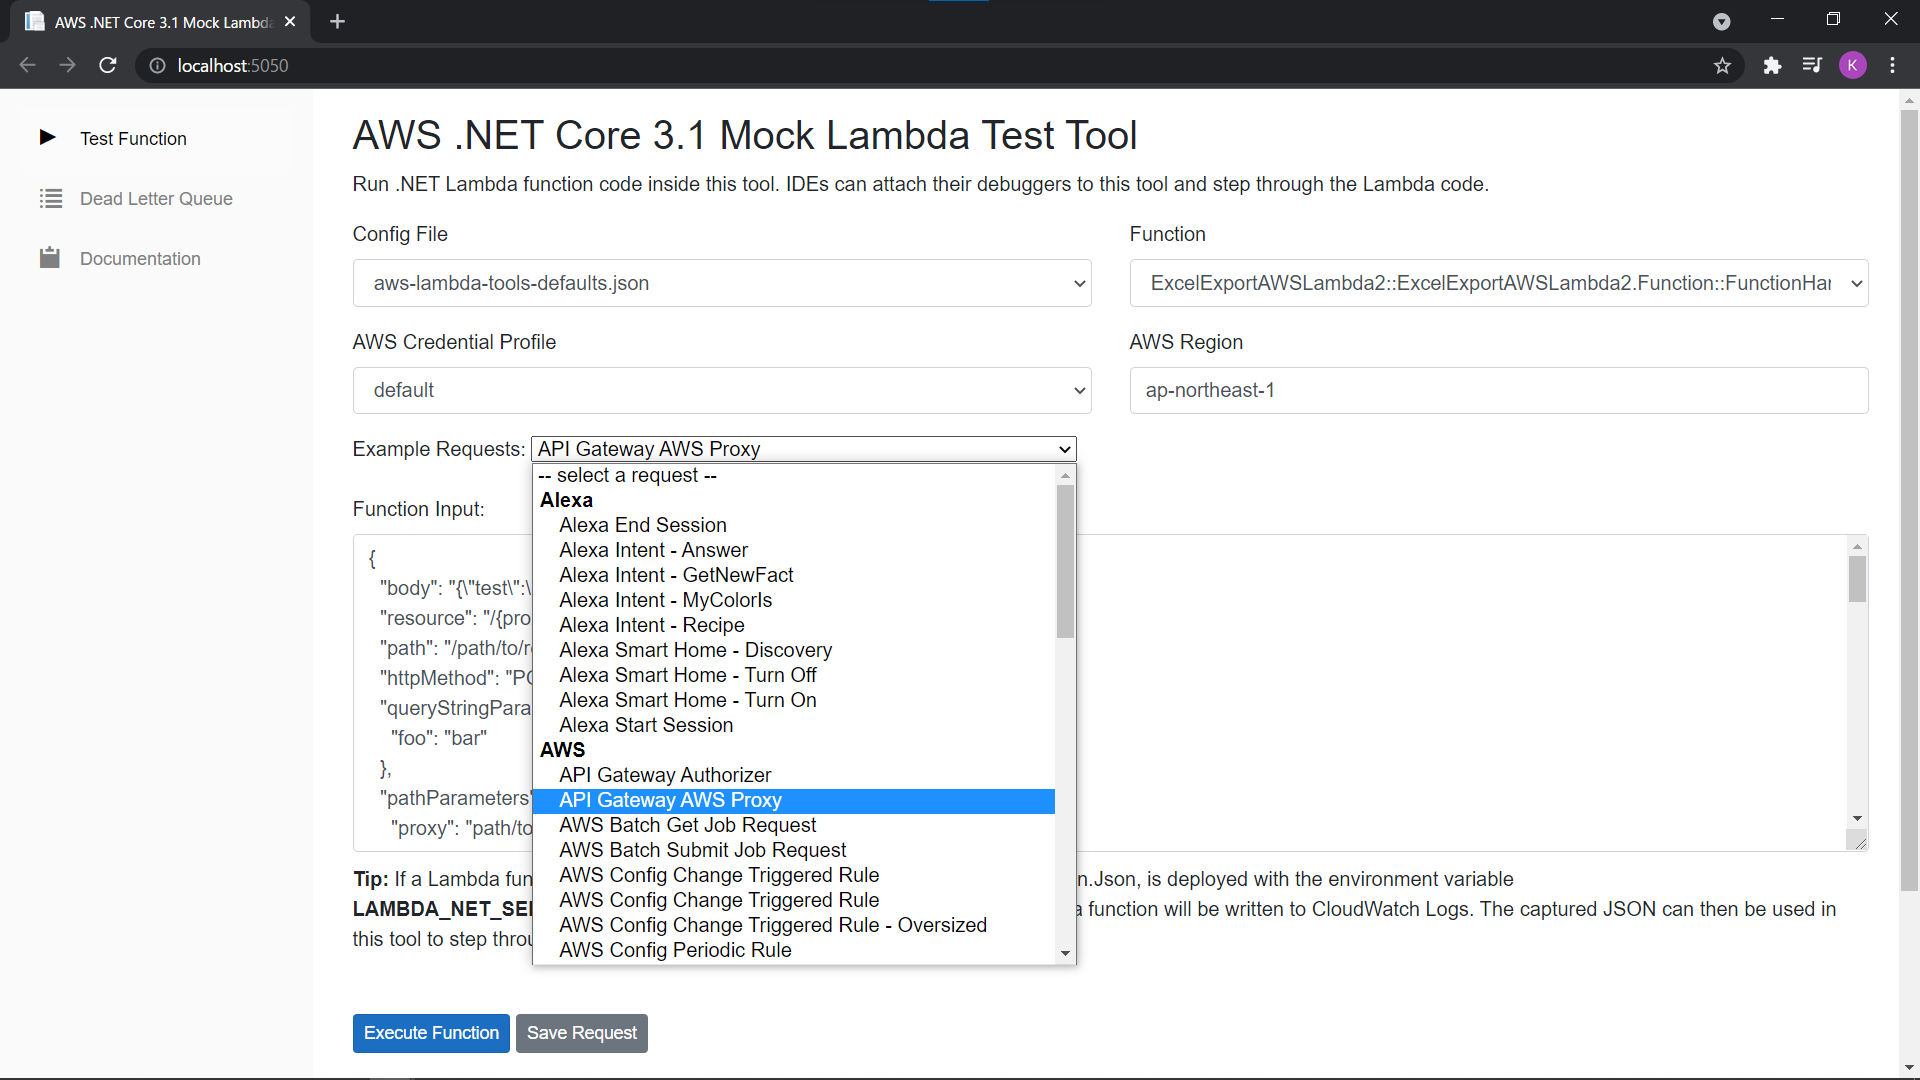
Task: Select Alexa Intent - Recipe request
Action: [794, 625]
